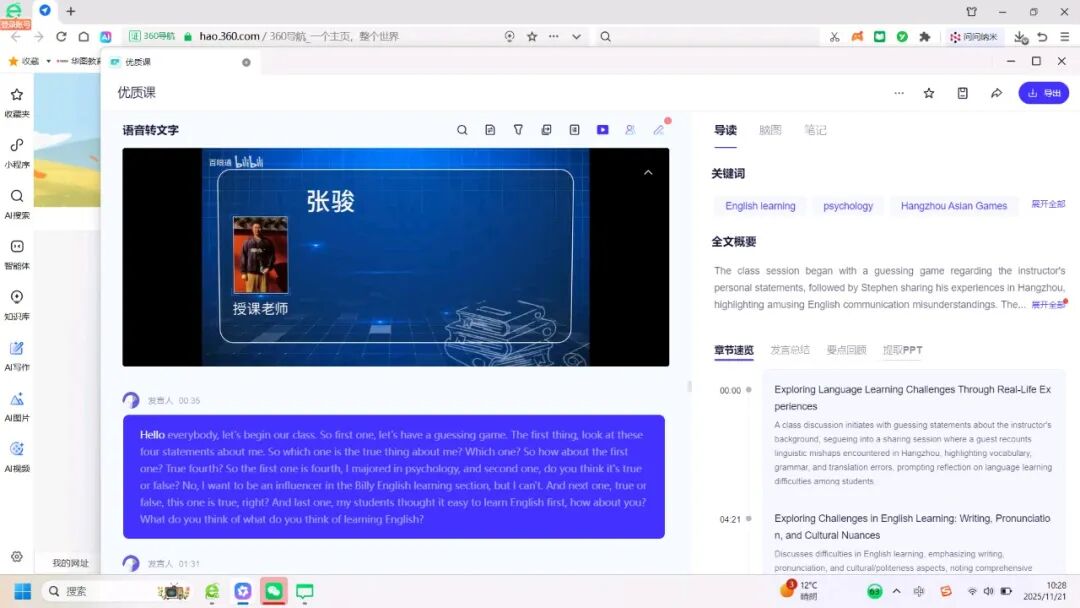The image size is (1080, 608).
Task: Open the edit pen icon with red badge
Action: pyautogui.click(x=659, y=130)
